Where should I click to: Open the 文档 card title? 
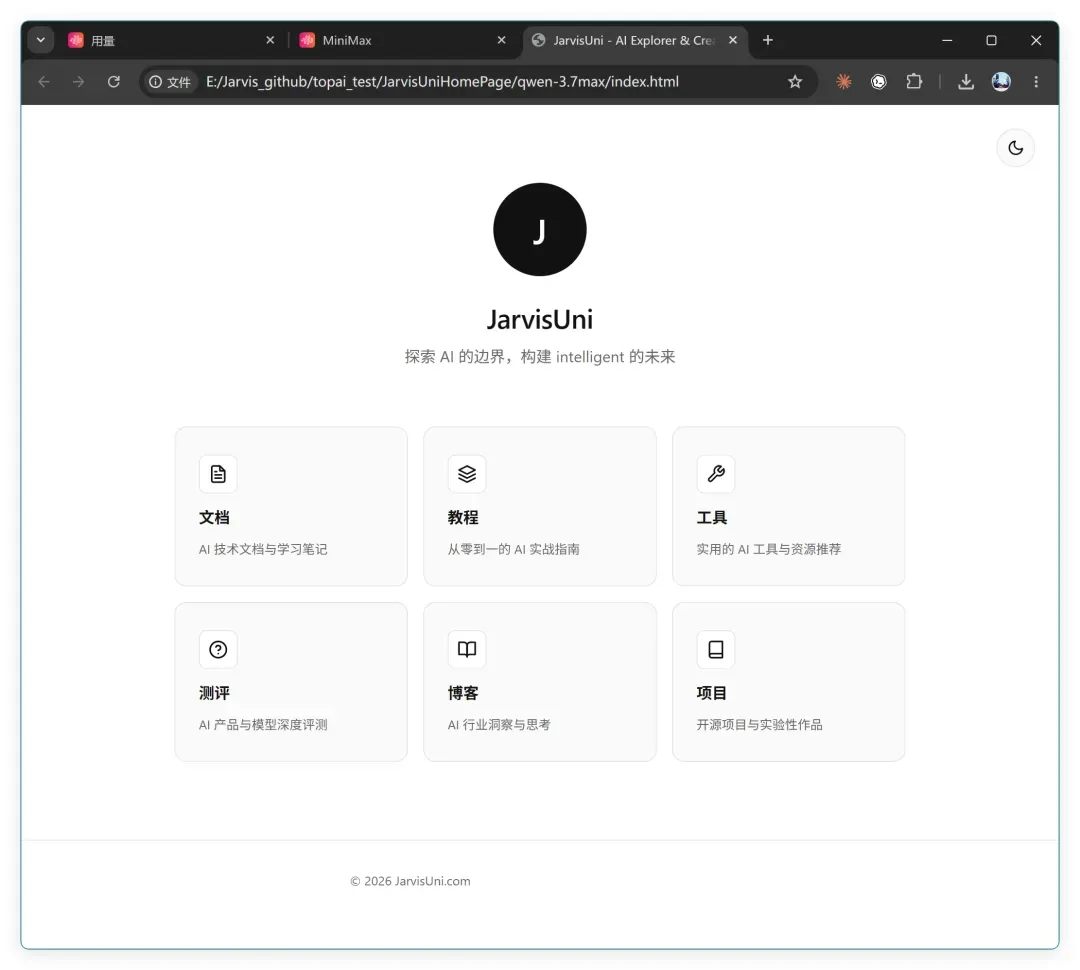click(x=214, y=517)
